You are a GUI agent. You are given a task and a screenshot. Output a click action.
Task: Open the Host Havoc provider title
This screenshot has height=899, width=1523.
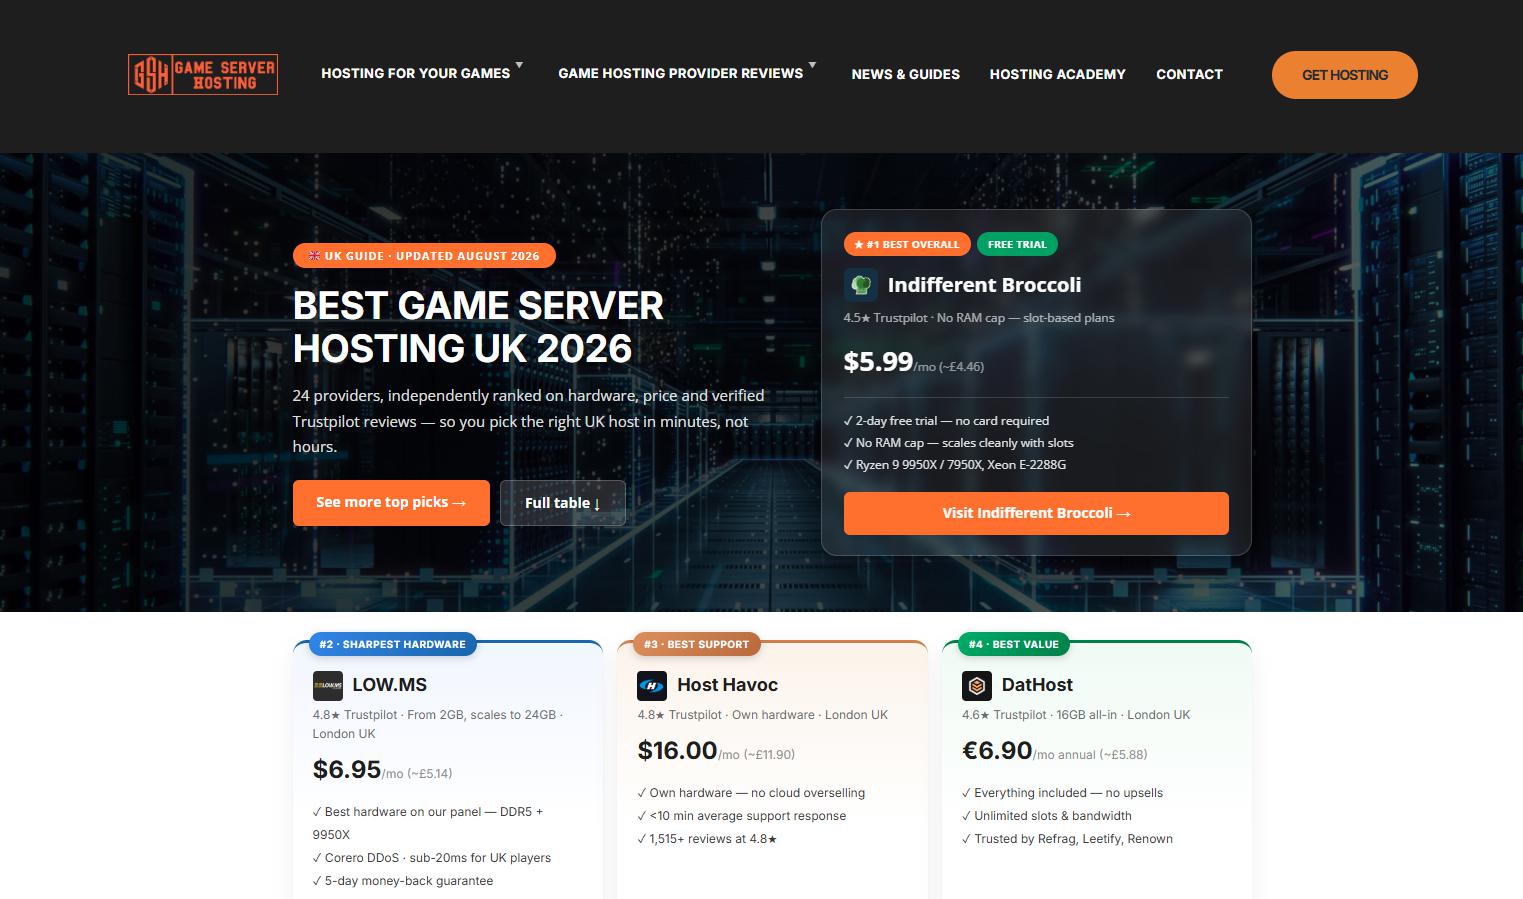click(x=727, y=685)
